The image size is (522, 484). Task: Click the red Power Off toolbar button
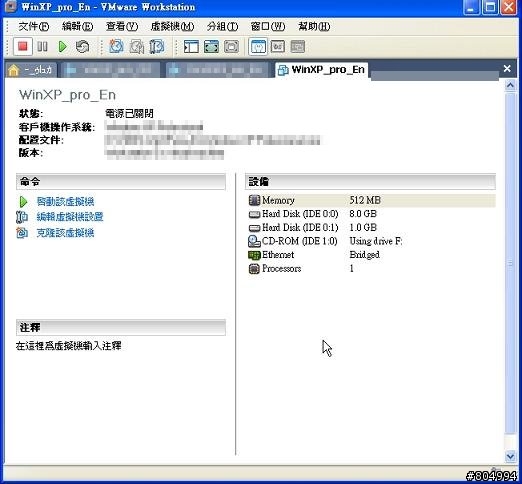point(23,46)
